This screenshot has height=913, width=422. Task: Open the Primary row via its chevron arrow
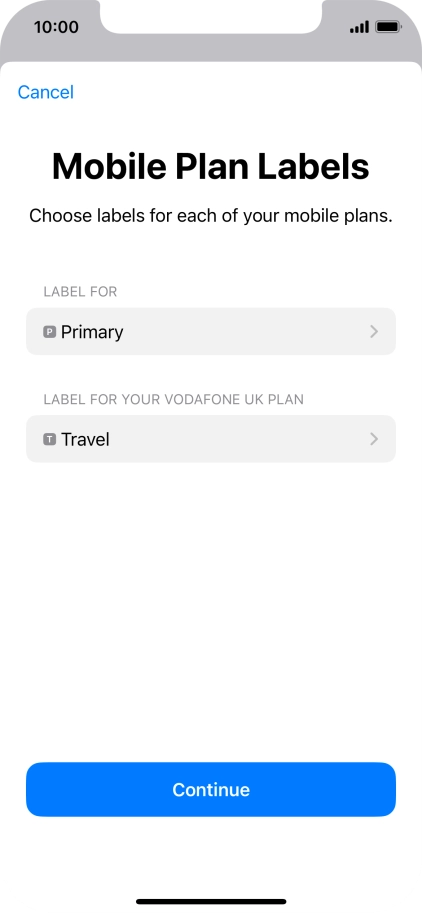point(374,331)
